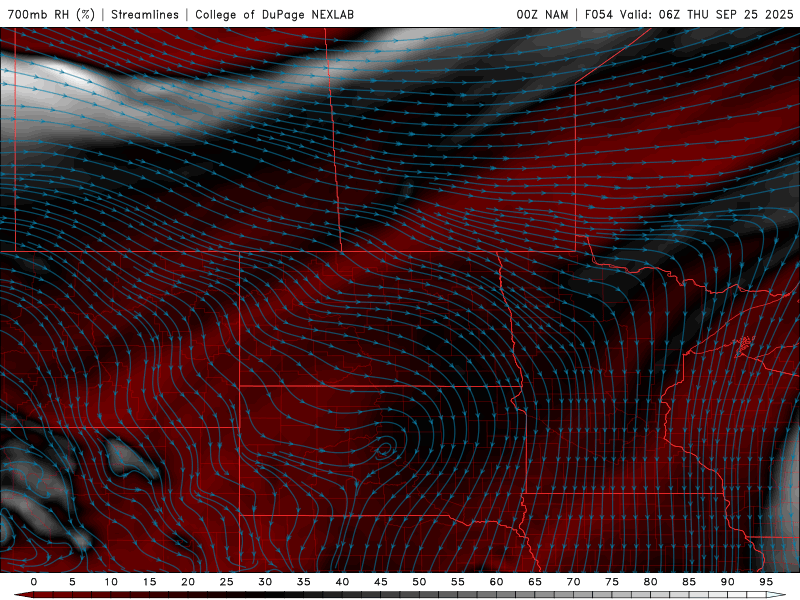Viewport: 800px width, 600px height.
Task: Click the colorbar label "20"
Action: [x=188, y=582]
